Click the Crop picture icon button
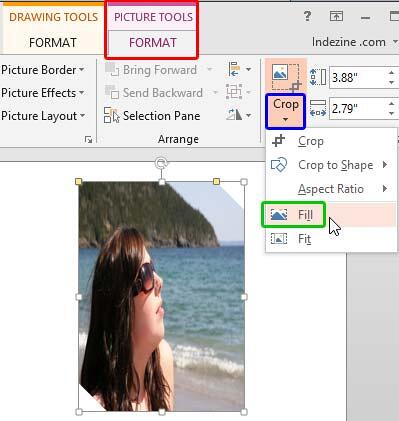The height and width of the screenshot is (421, 399). coord(285,77)
